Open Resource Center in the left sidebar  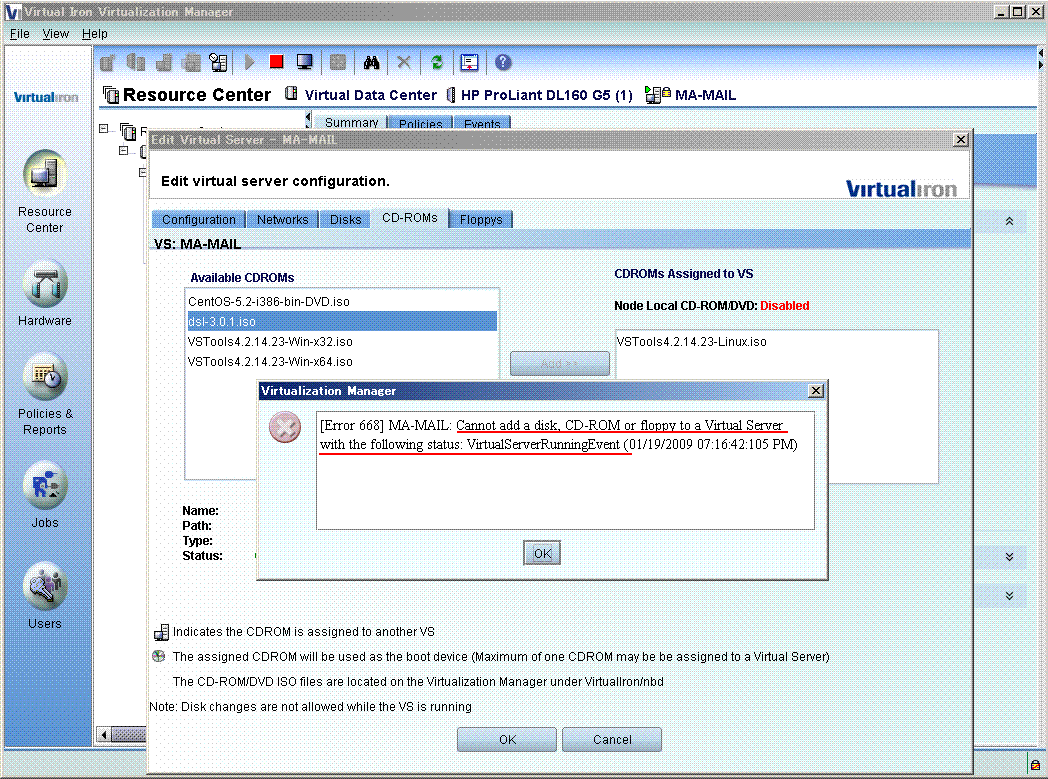(x=45, y=192)
